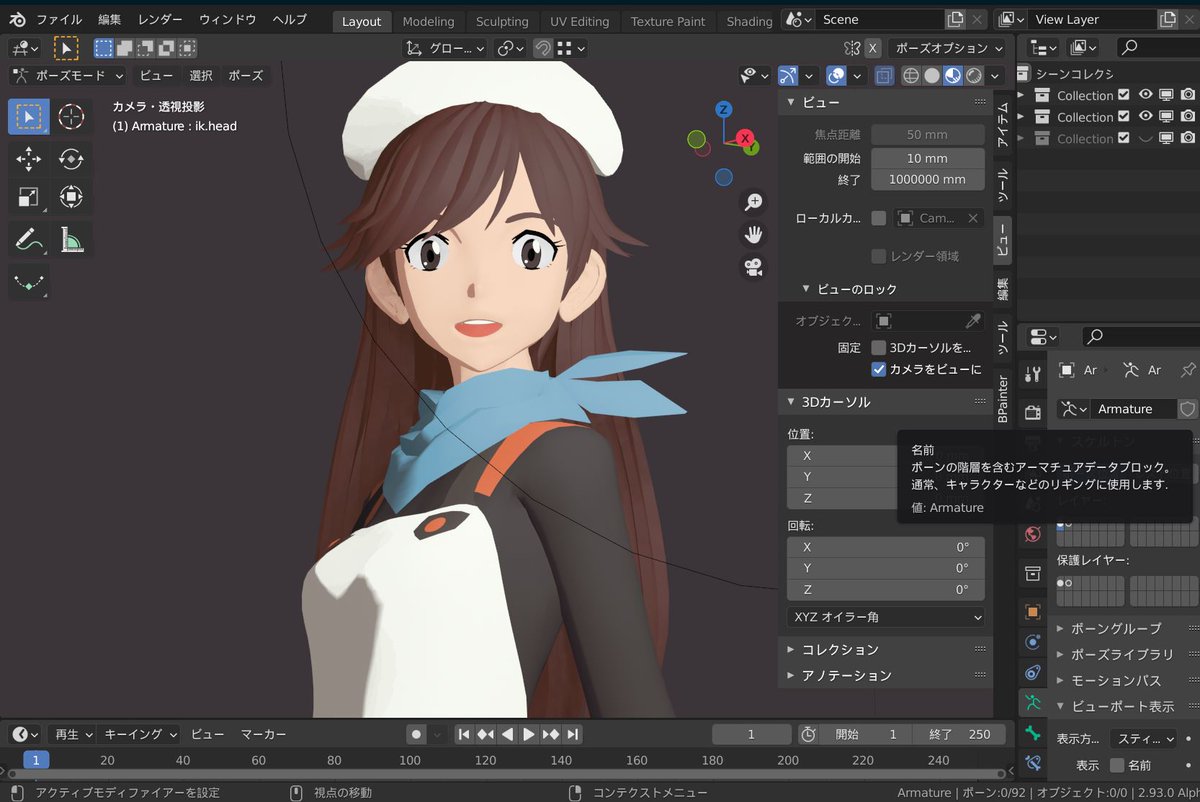The height and width of the screenshot is (802, 1200).
Task: Open the グロー transform orientation dropdown
Action: (x=445, y=48)
